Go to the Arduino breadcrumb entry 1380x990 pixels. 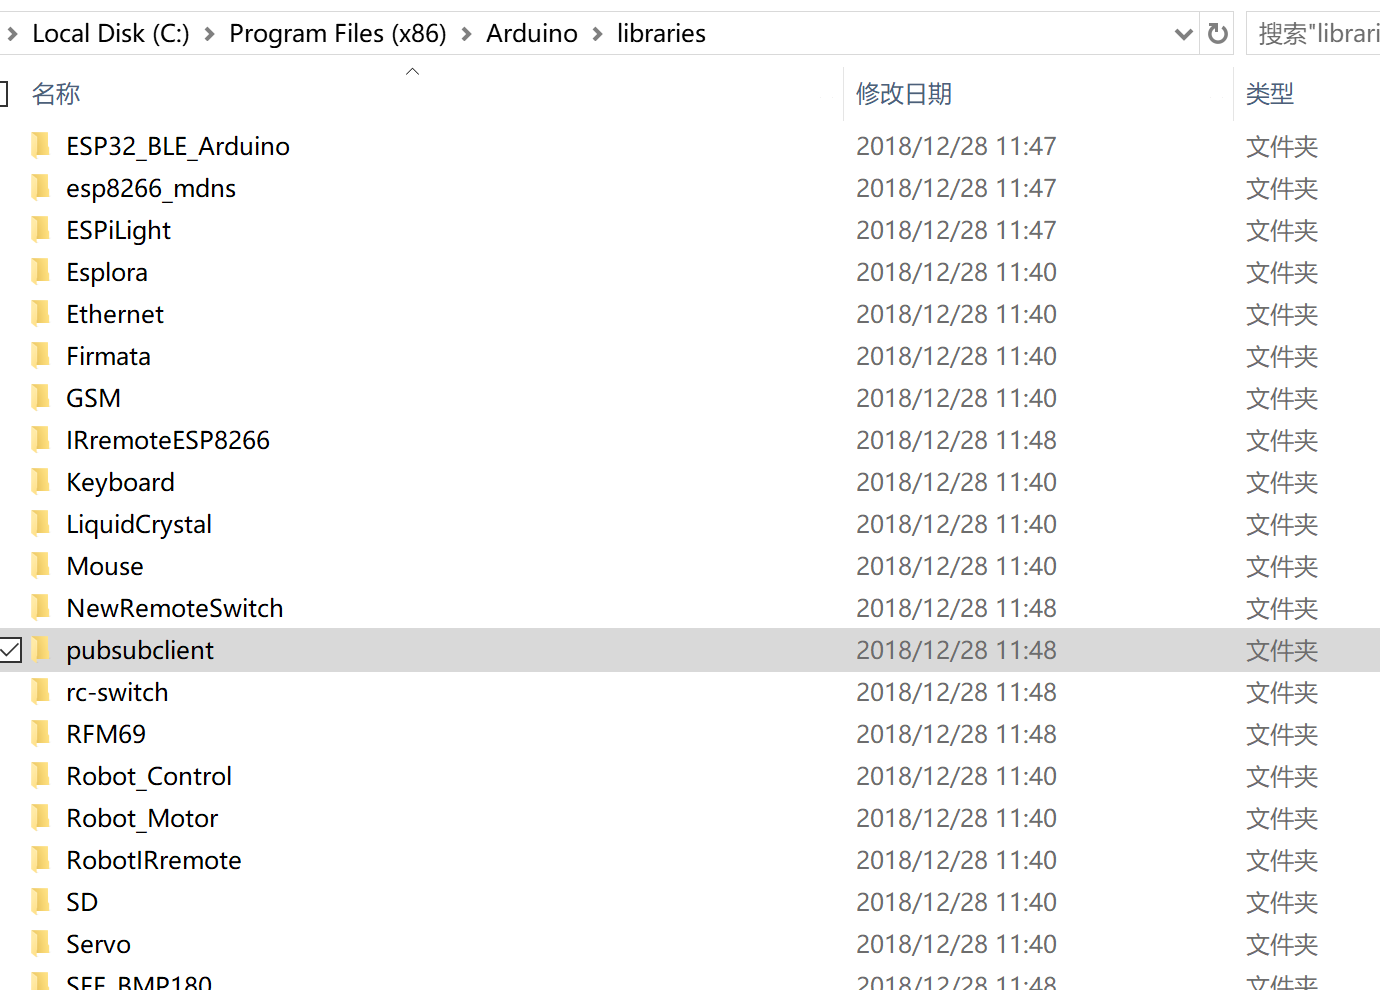point(531,33)
